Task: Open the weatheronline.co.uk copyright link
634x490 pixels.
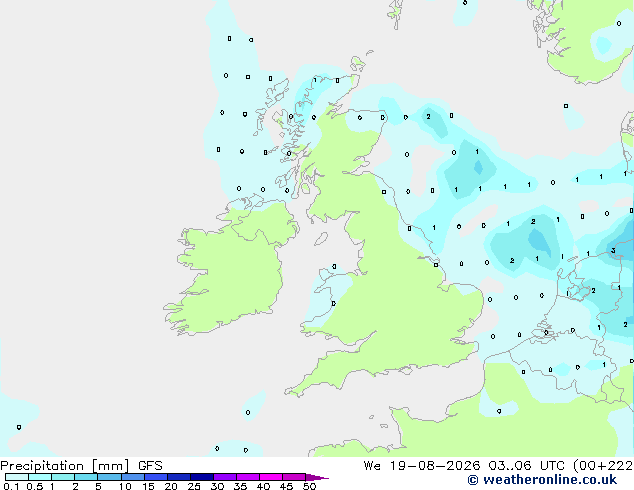Action: [x=542, y=480]
